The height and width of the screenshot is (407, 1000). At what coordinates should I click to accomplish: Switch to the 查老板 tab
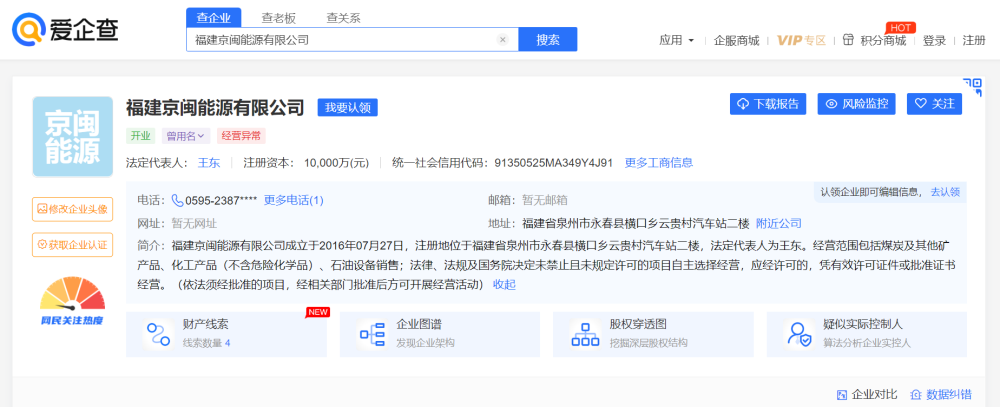[x=279, y=18]
